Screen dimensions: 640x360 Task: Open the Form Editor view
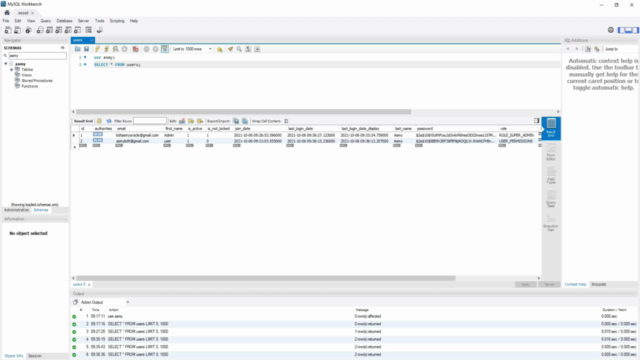[x=551, y=152]
